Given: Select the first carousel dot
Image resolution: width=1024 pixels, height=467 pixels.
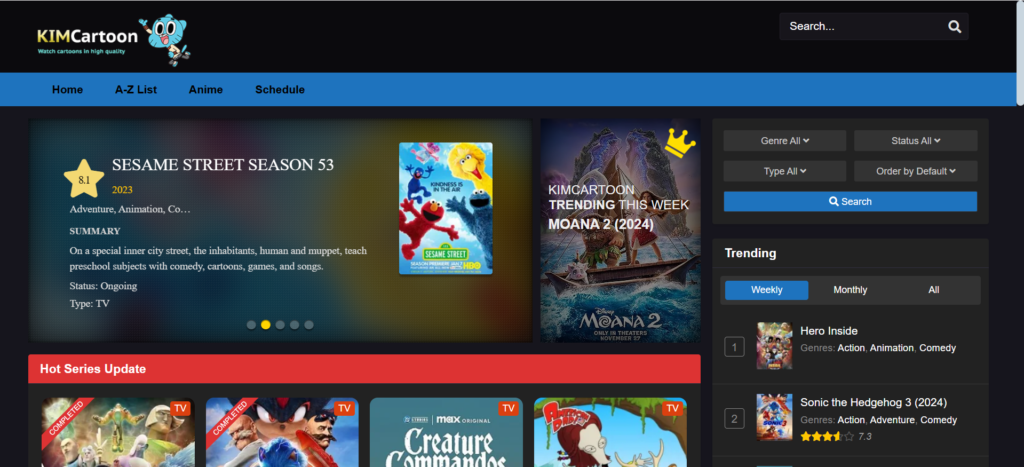Looking at the screenshot, I should (251, 325).
